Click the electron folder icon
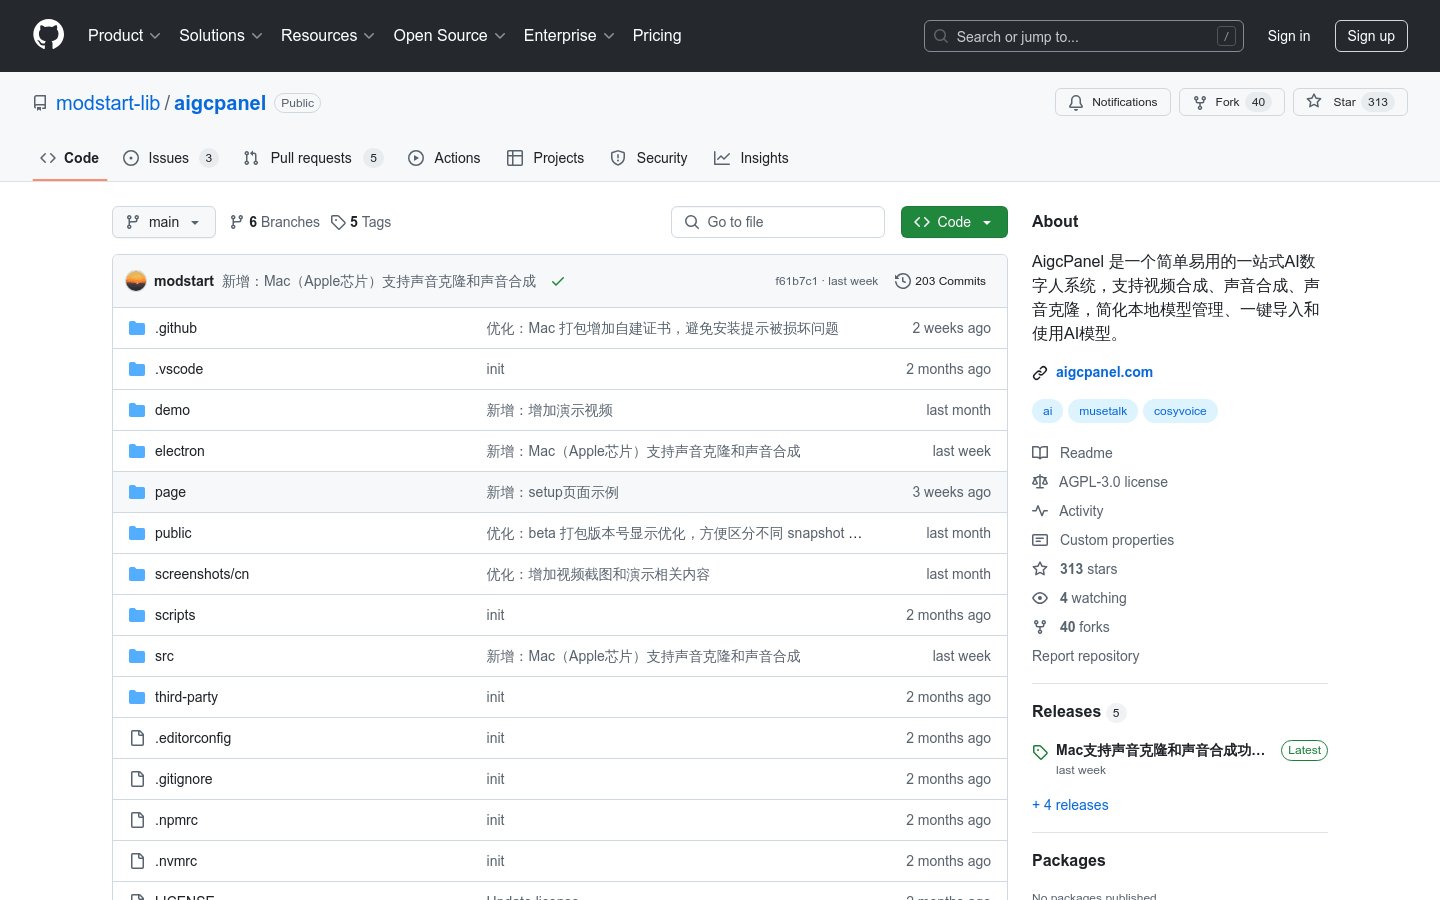The width and height of the screenshot is (1440, 900). [137, 451]
